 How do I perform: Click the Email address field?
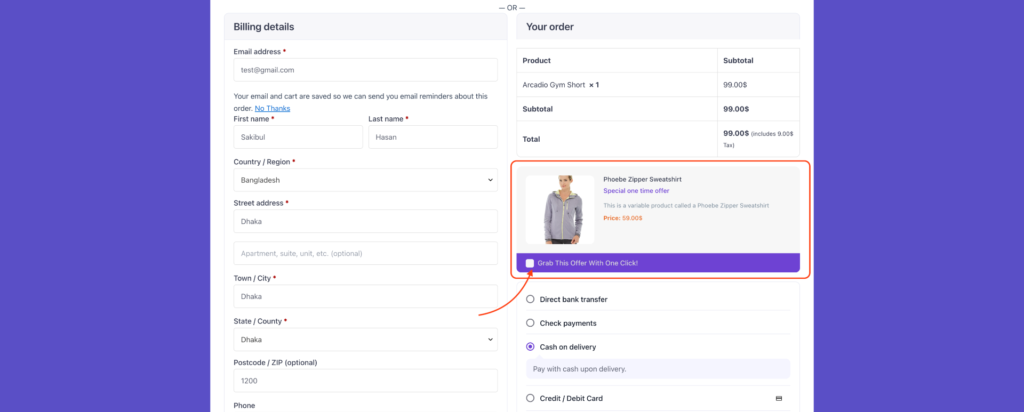click(x=365, y=70)
